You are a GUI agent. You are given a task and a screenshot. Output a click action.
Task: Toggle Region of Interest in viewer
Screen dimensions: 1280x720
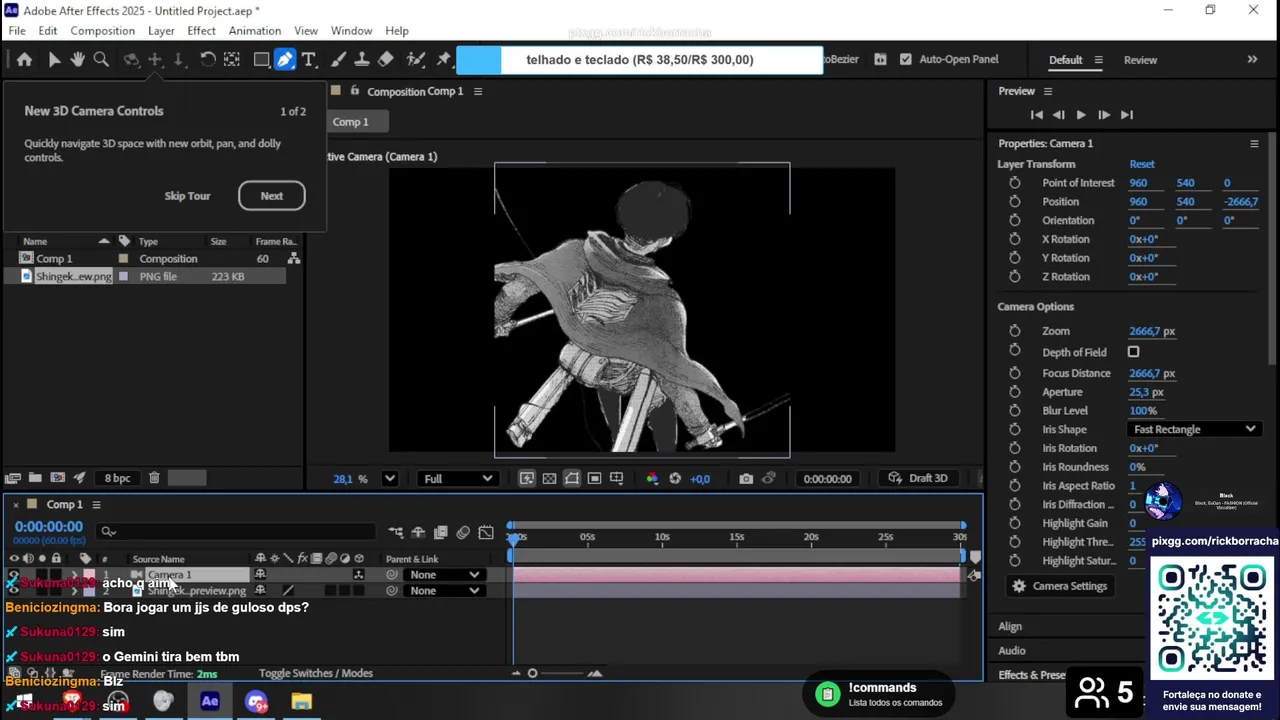tap(594, 479)
